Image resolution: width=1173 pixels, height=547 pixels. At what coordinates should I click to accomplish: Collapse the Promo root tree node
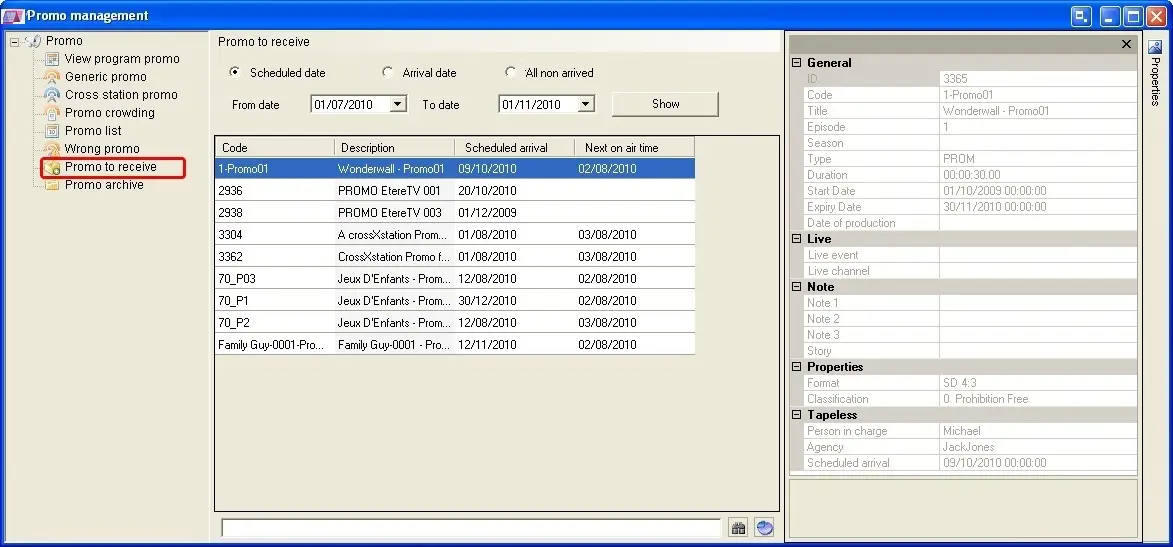(x=15, y=41)
